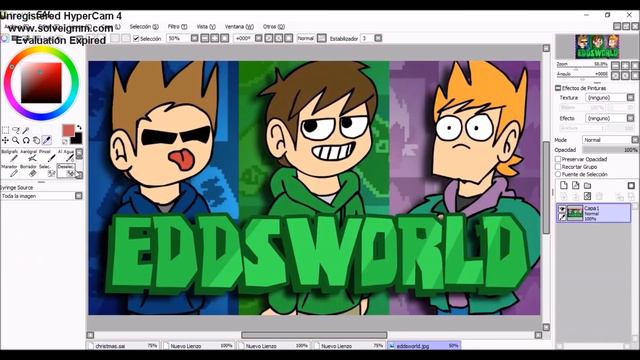Open the Selección menu
Viewport: 640px width, 360px height.
click(x=144, y=27)
